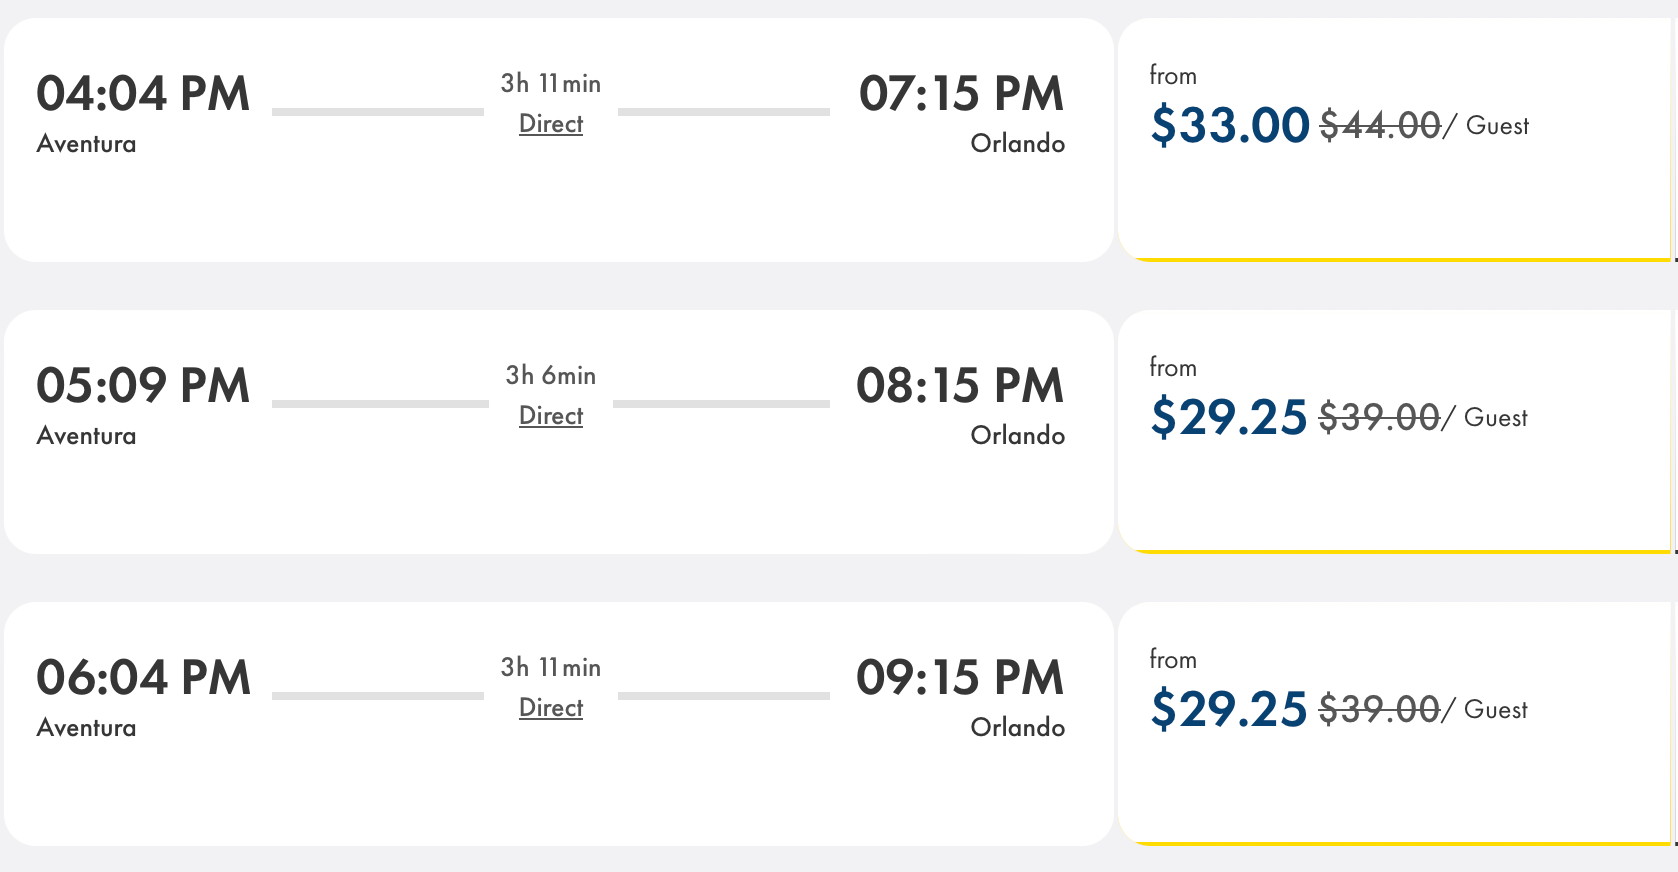Click the Direct link on the 5:09 PM trip
Image resolution: width=1678 pixels, height=872 pixels.
[x=550, y=416]
